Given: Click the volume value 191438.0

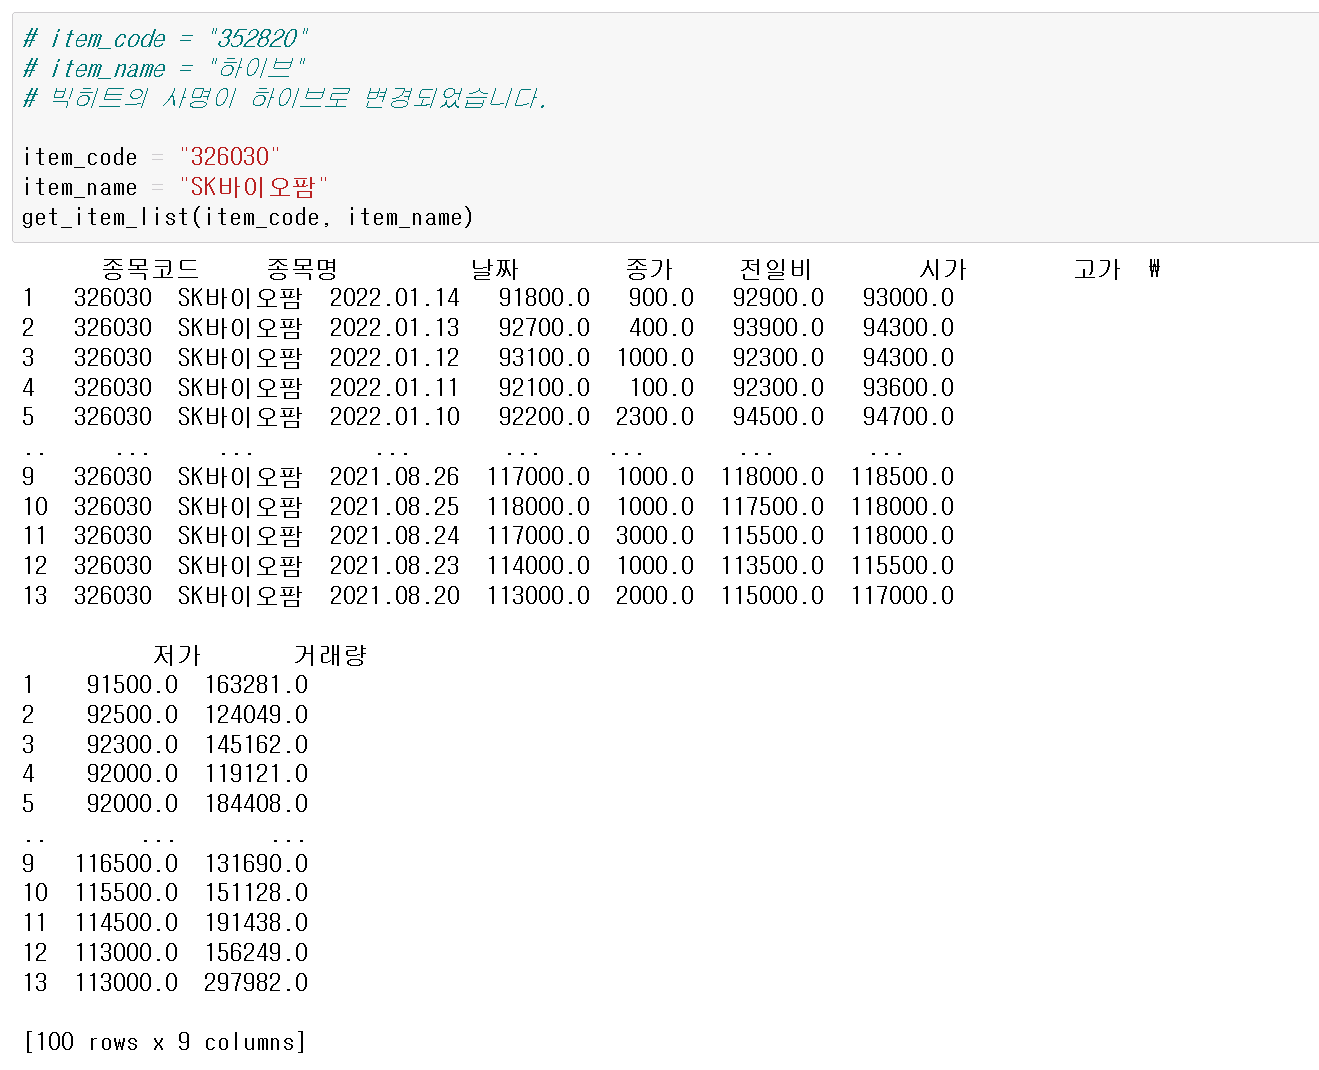Looking at the screenshot, I should click(x=256, y=923).
